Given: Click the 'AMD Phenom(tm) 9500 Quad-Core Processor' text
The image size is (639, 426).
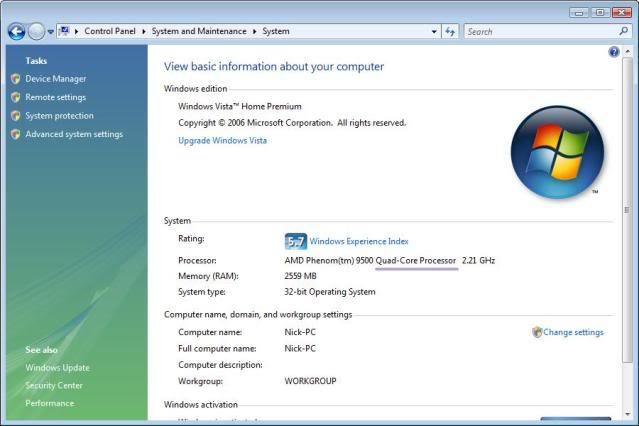Looking at the screenshot, I should pyautogui.click(x=370, y=260).
